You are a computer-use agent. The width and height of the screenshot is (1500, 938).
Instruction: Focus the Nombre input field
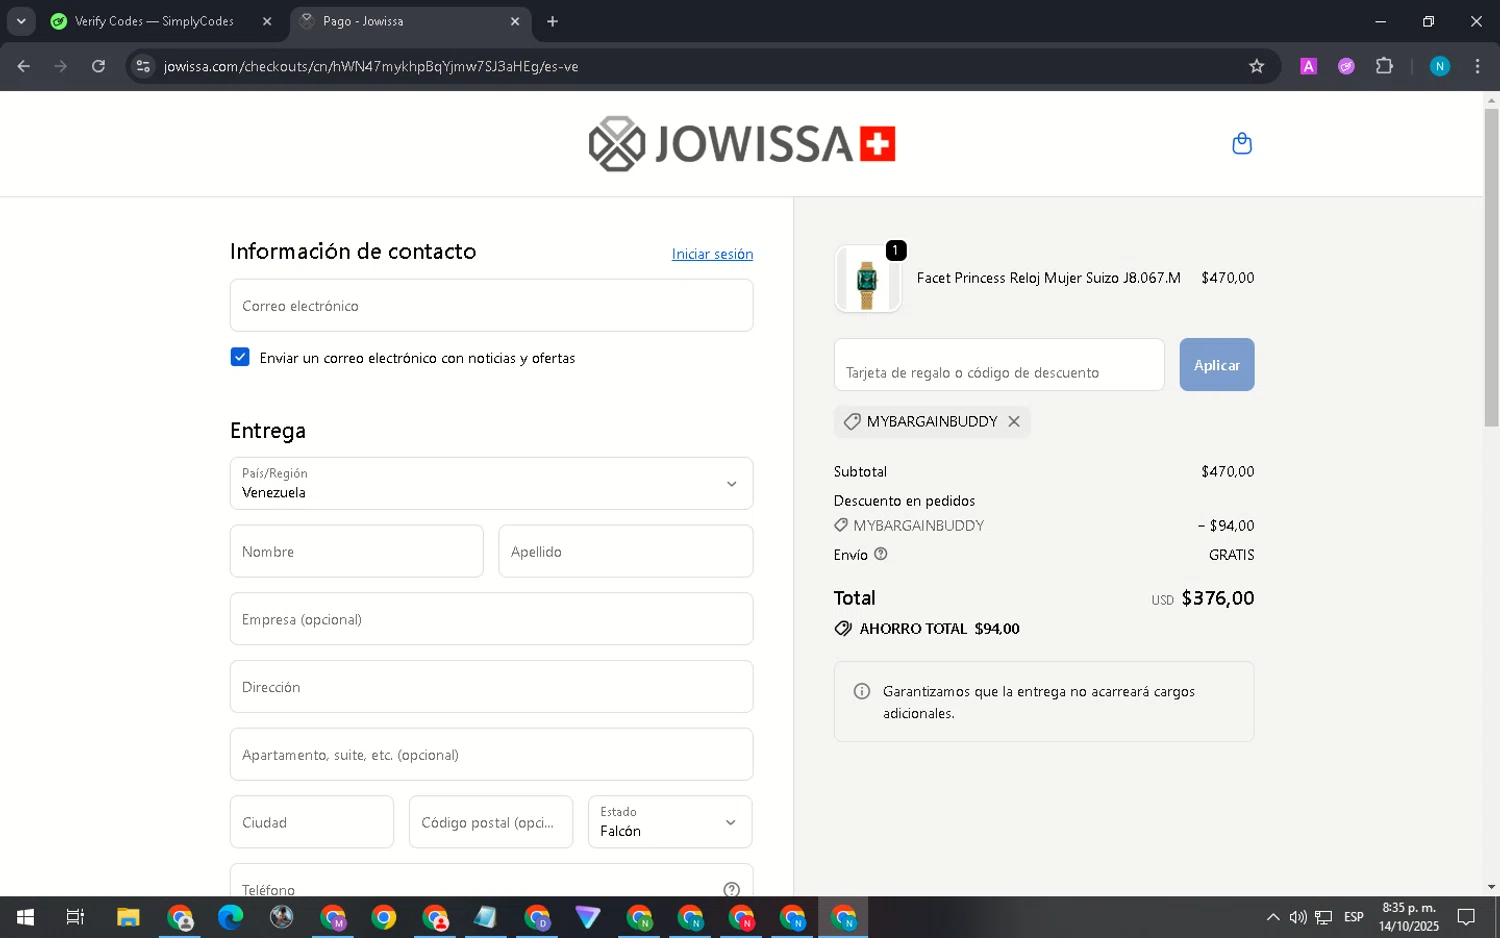[356, 551]
